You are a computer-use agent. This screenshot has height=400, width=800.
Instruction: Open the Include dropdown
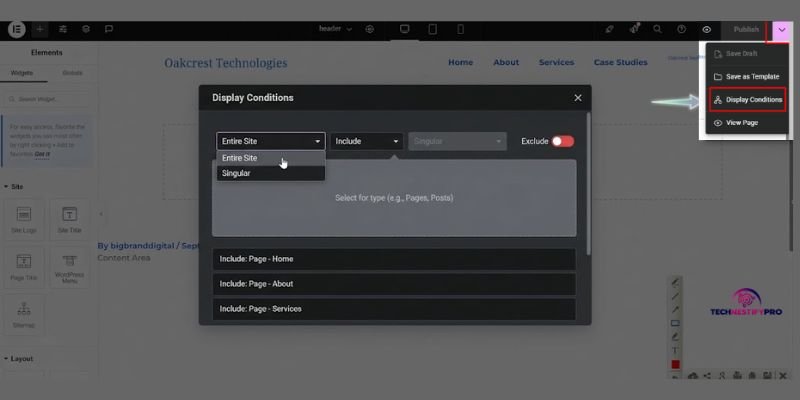[x=366, y=141]
